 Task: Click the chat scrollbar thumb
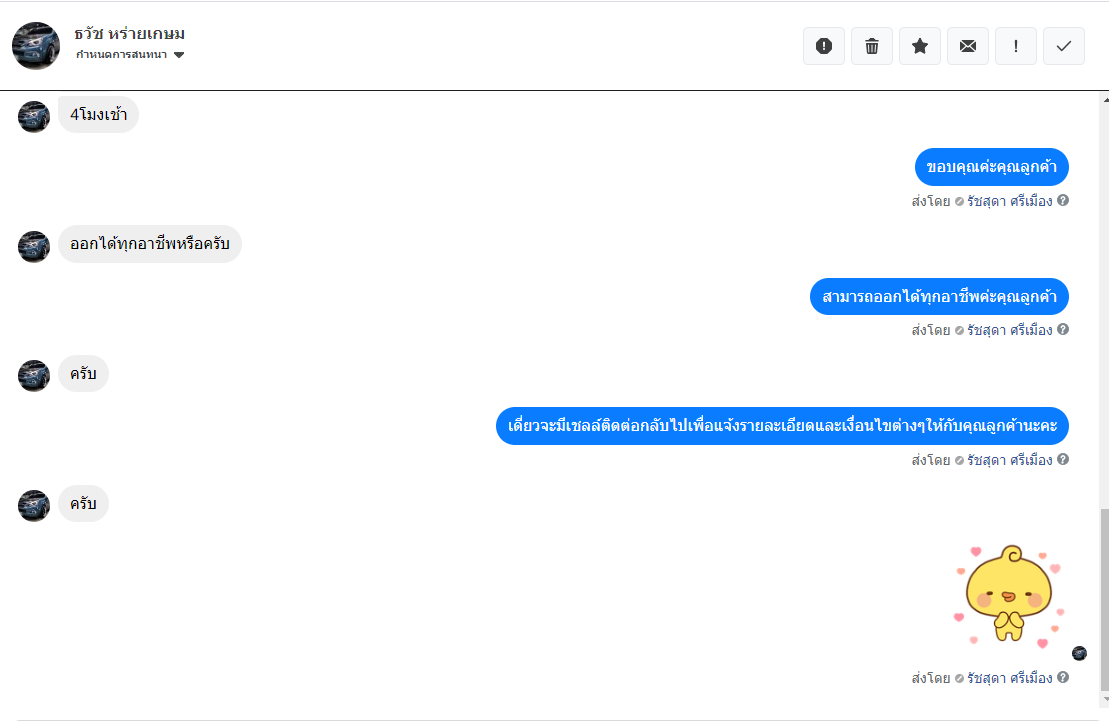pos(1104,600)
